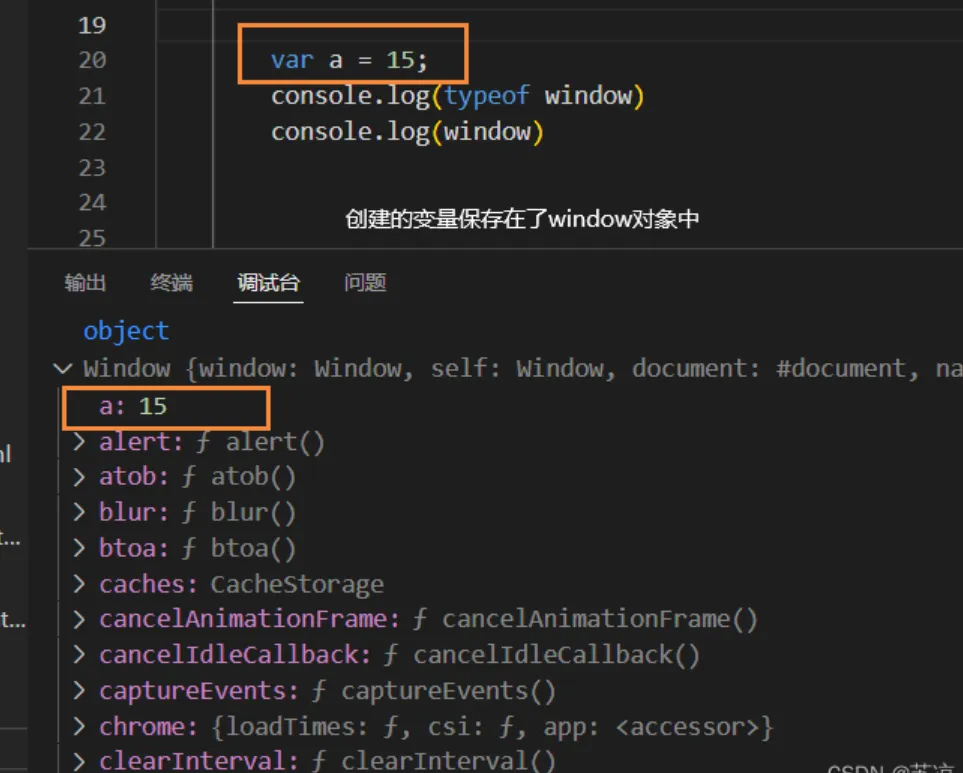Viewport: 963px width, 773px height.
Task: Click the console.log(typeof window) code line
Action: tap(458, 96)
